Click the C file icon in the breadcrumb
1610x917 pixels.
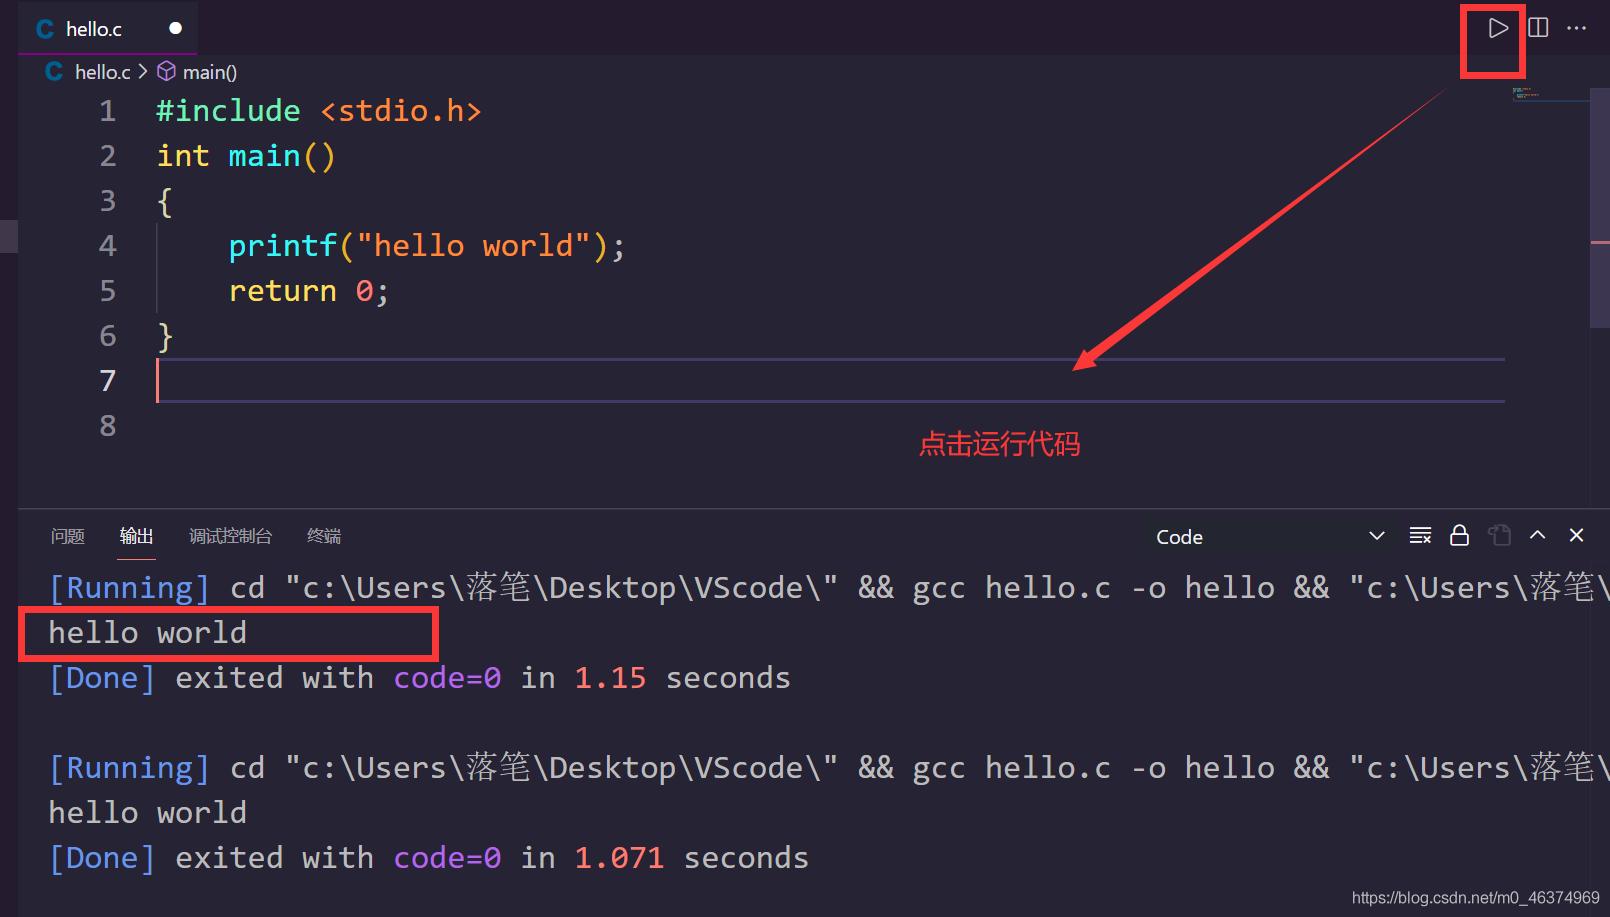coord(54,71)
